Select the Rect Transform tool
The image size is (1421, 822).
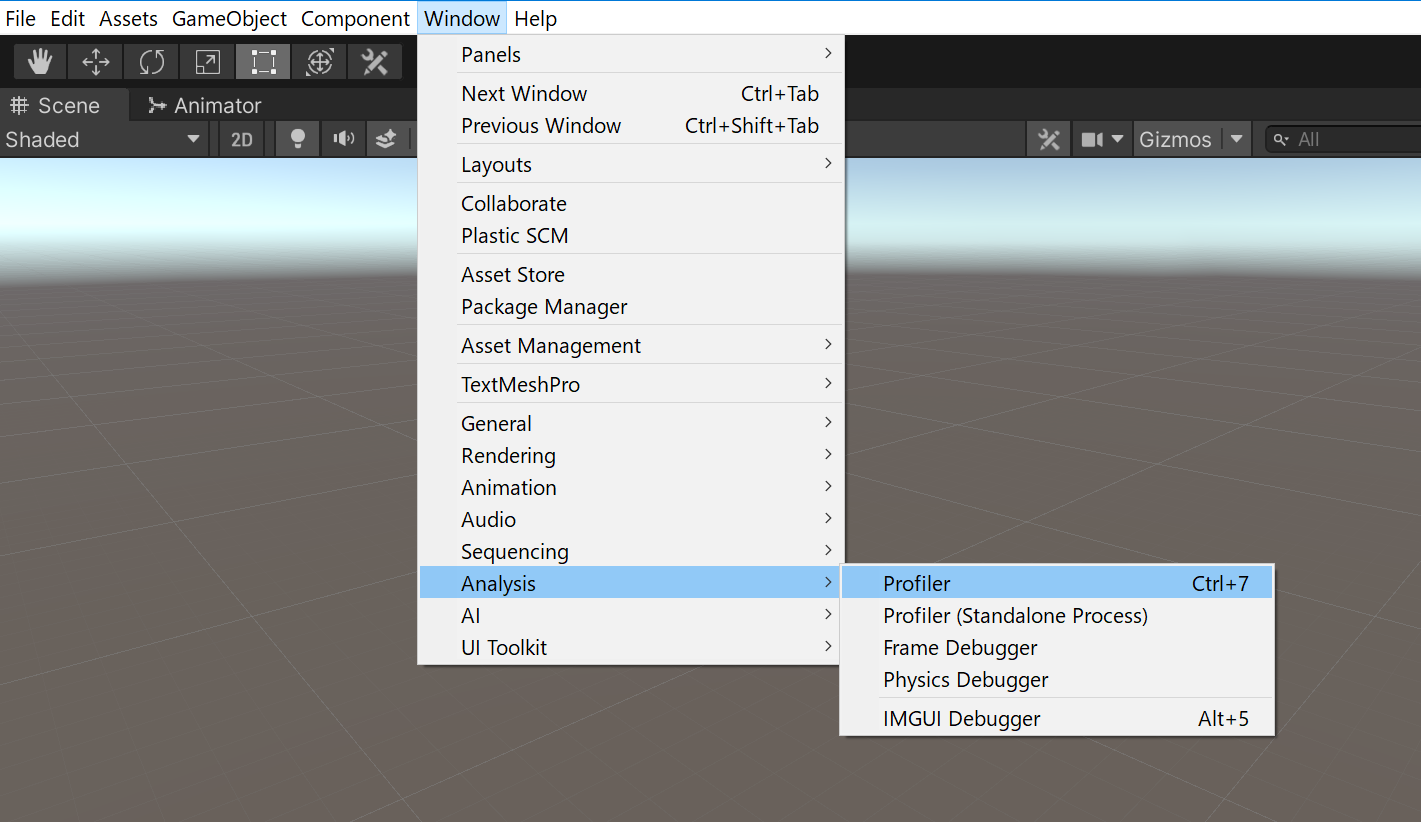(x=262, y=61)
